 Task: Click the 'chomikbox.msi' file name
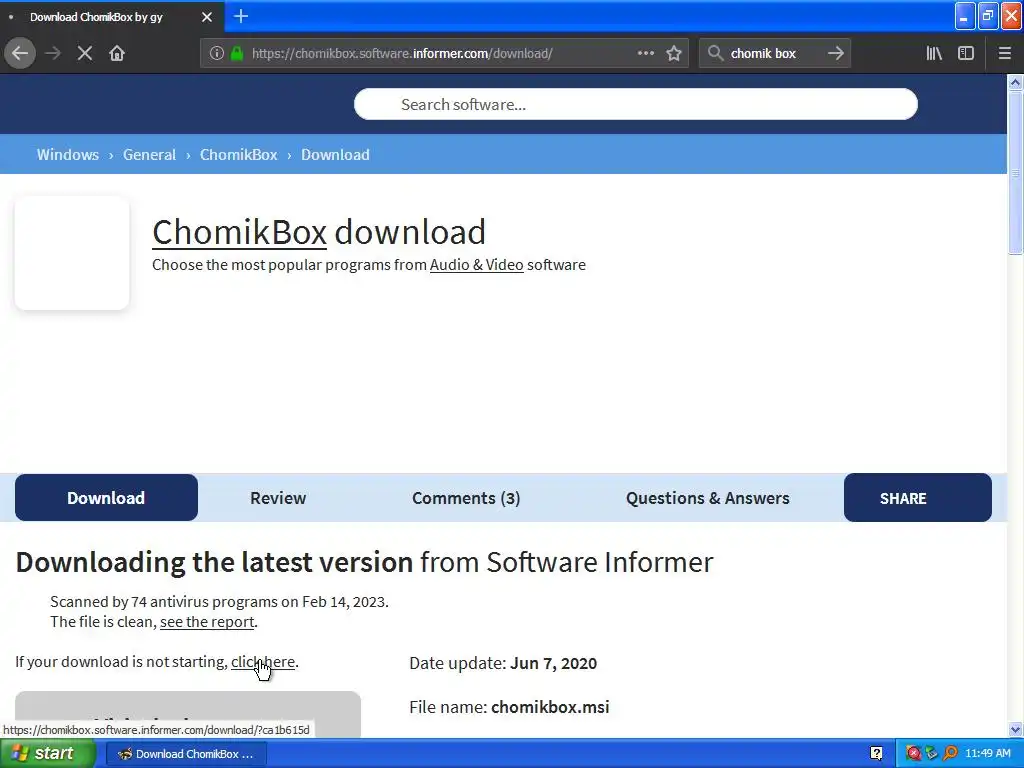click(x=550, y=707)
